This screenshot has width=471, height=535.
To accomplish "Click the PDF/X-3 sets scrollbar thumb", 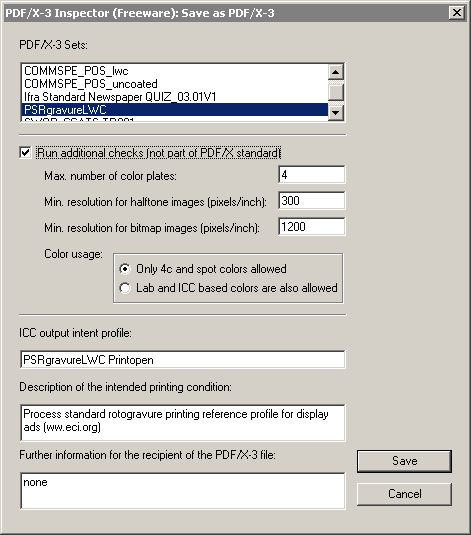I will (336, 92).
